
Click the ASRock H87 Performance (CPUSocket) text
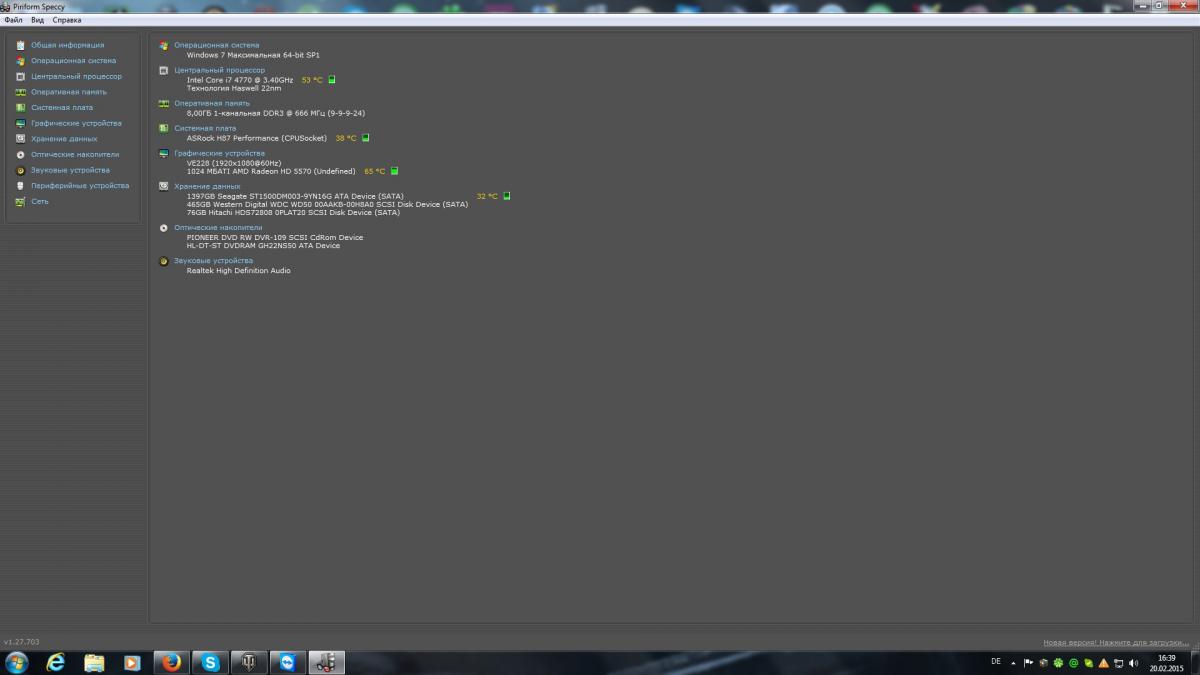[x=257, y=138]
